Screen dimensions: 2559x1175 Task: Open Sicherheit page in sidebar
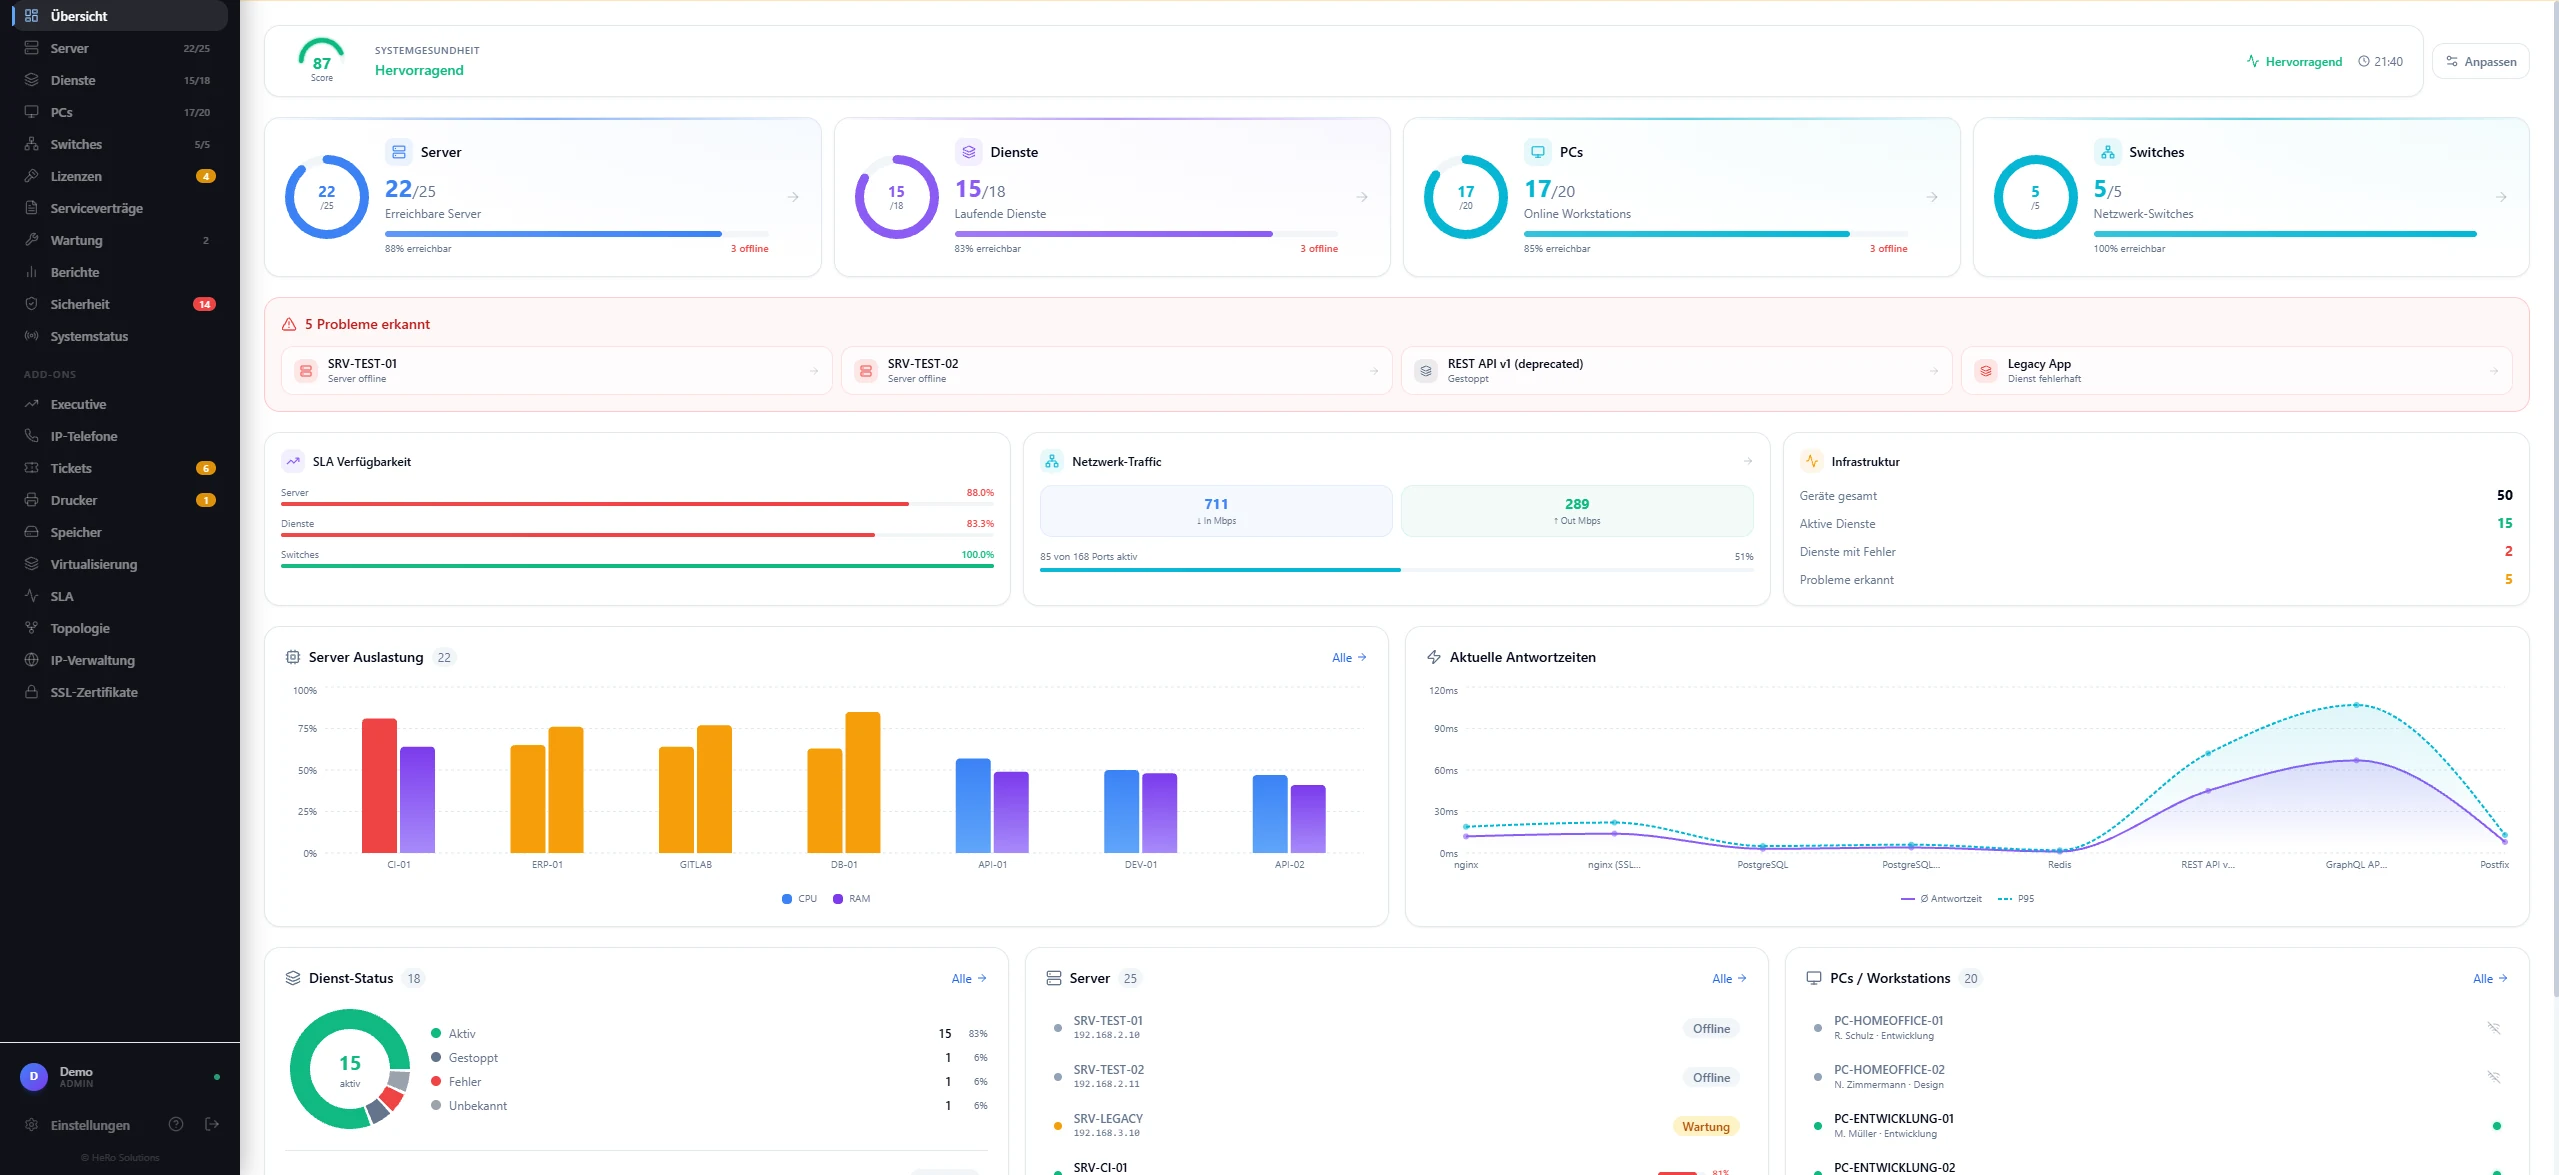pyautogui.click(x=119, y=304)
